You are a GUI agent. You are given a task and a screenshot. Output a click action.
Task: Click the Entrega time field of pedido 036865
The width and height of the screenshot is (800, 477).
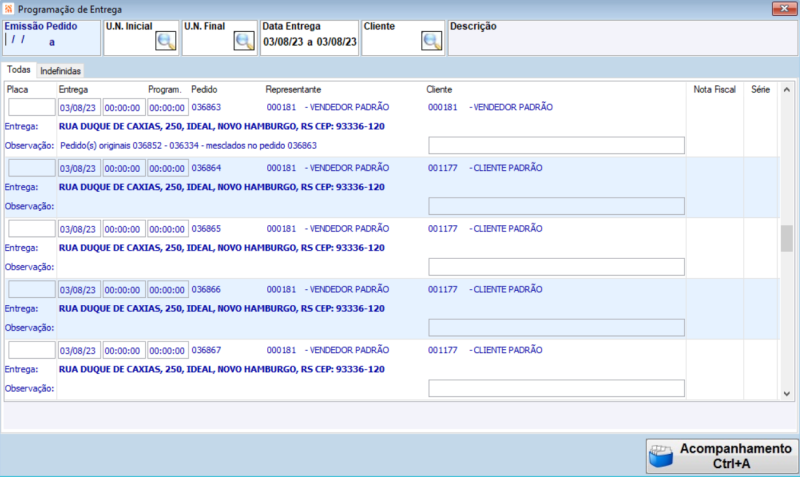124,229
